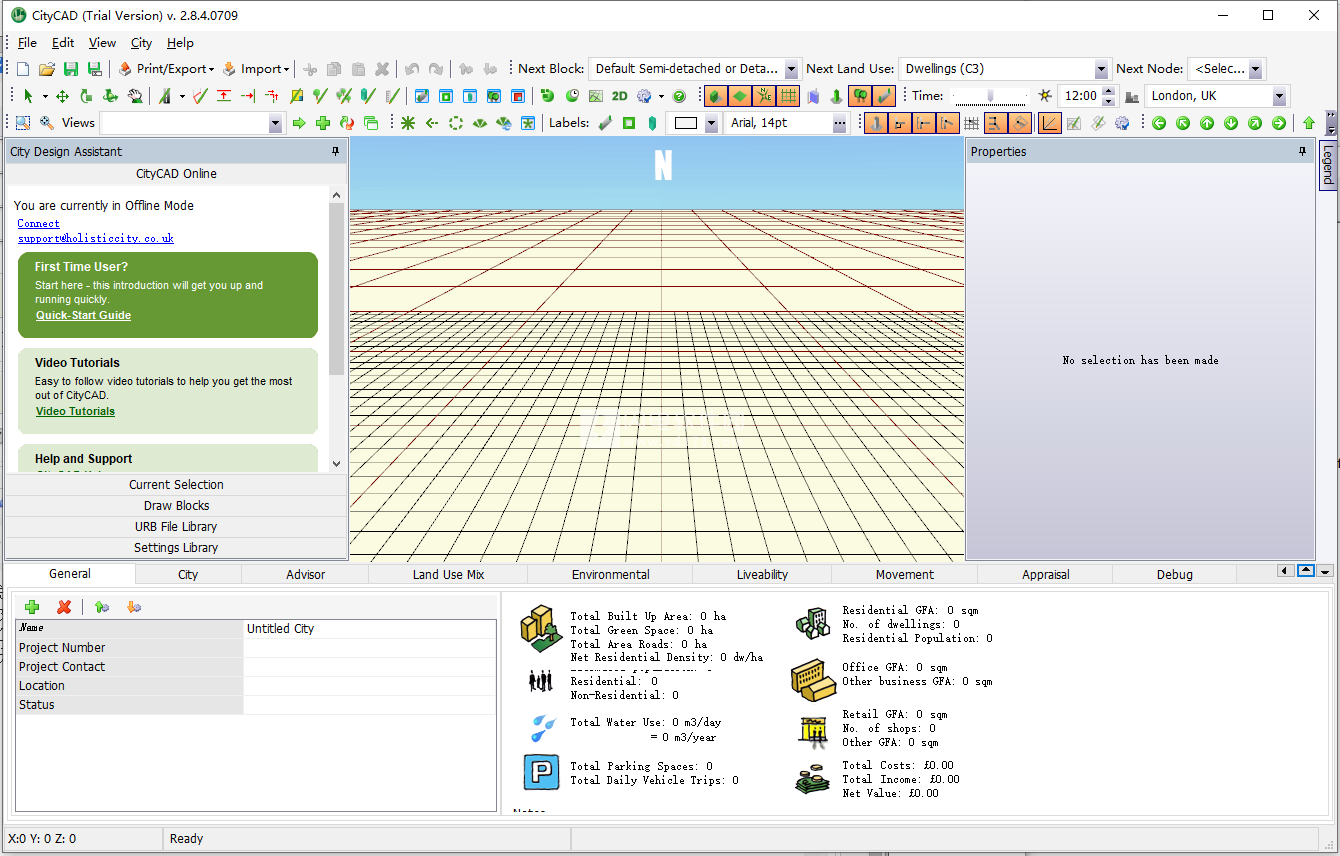
Task: Select the arrow pointer tool
Action: coord(28,96)
